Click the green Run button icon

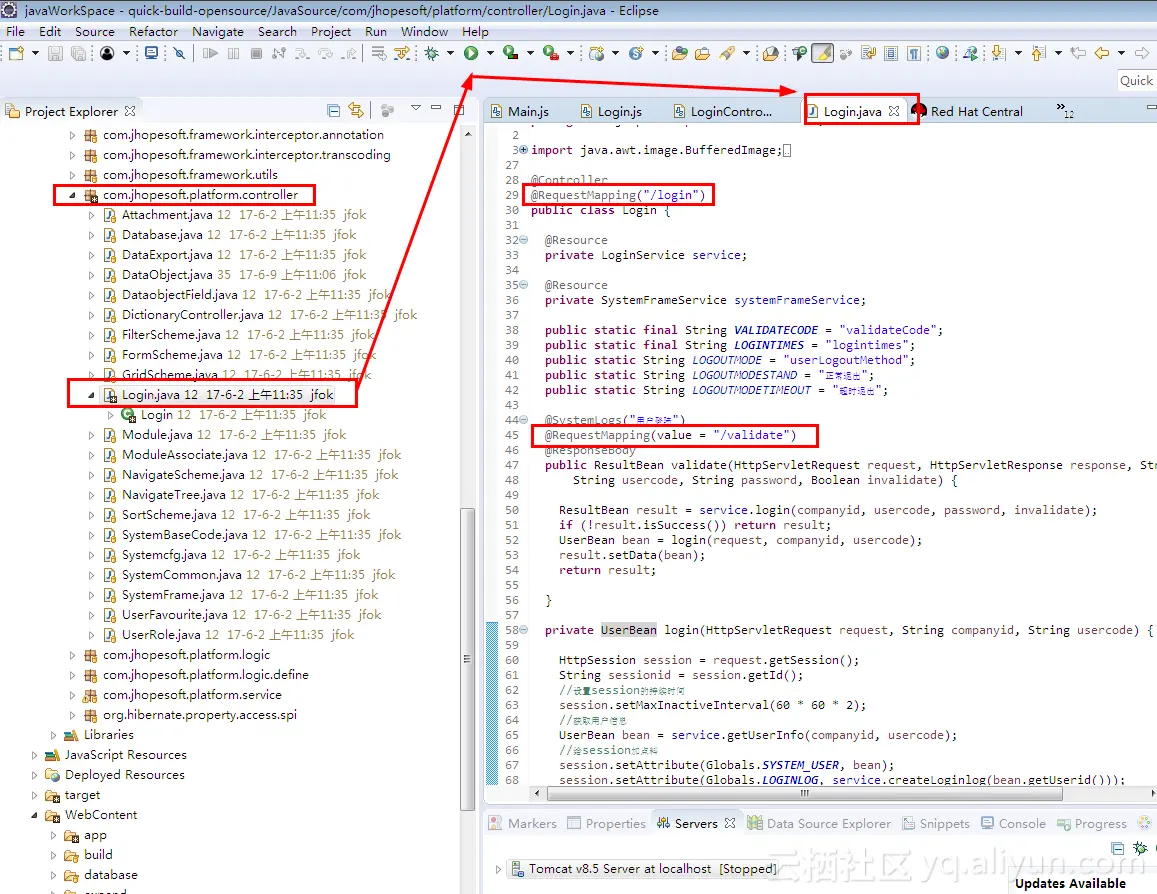click(x=471, y=53)
